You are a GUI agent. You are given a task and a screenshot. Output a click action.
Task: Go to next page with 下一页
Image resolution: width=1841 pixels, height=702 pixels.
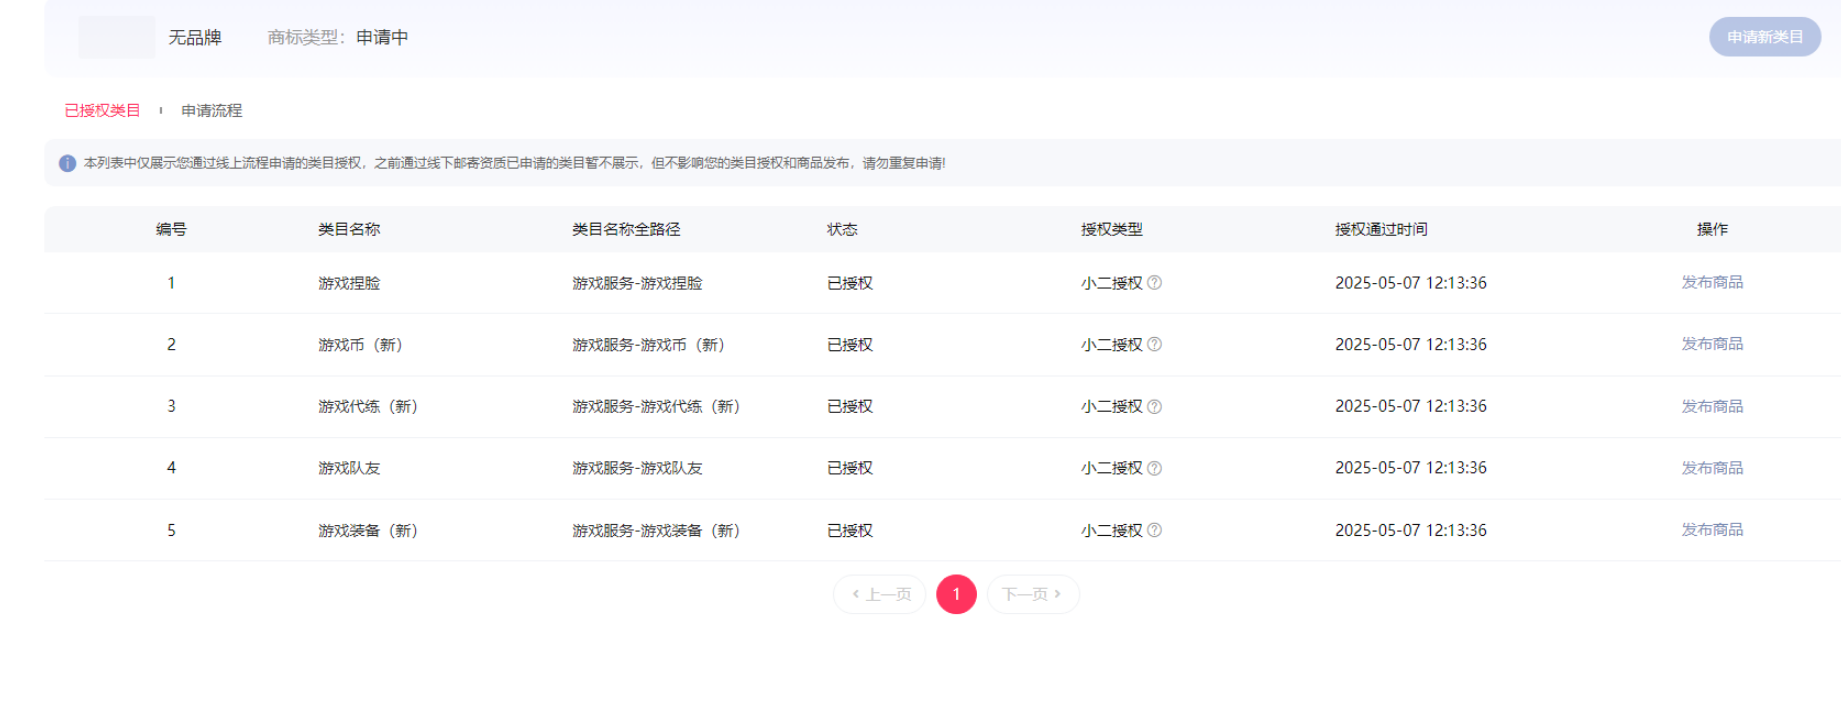tap(1033, 594)
